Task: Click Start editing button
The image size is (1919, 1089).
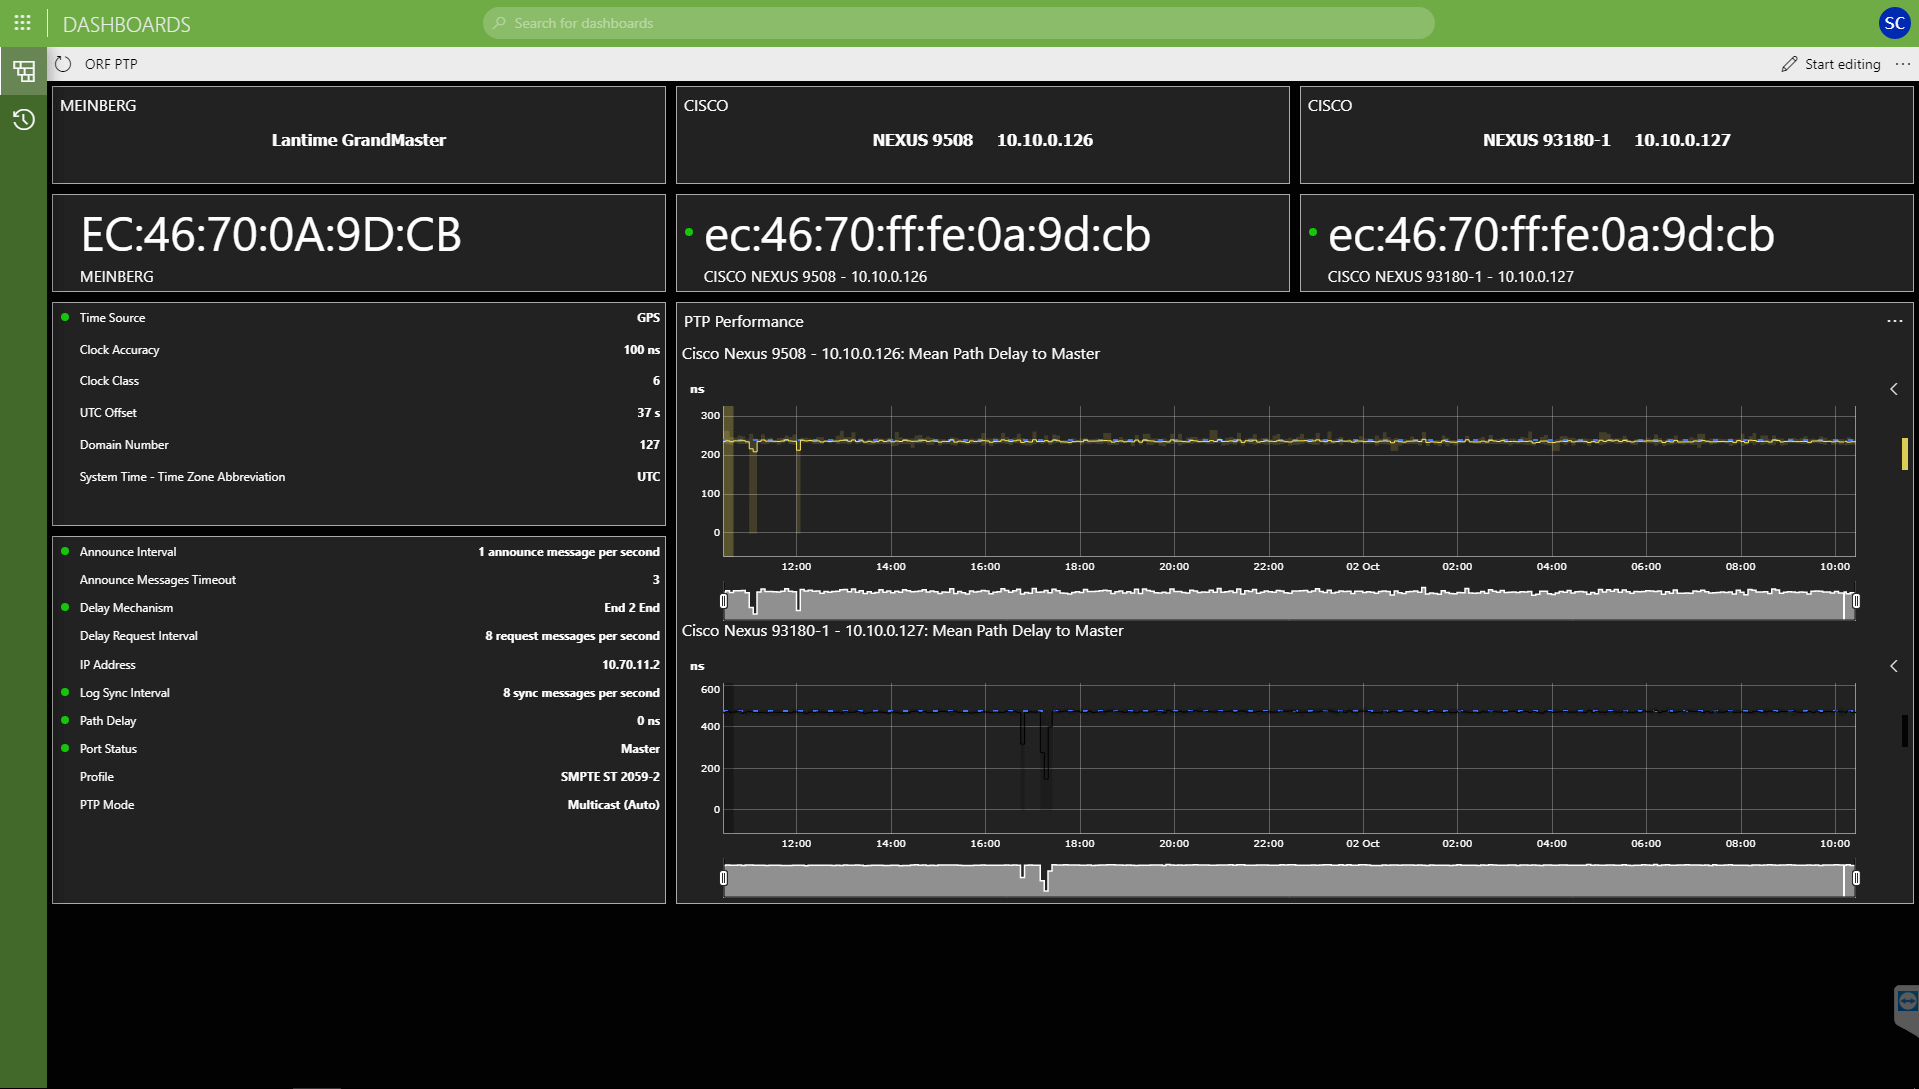Action: (1831, 64)
